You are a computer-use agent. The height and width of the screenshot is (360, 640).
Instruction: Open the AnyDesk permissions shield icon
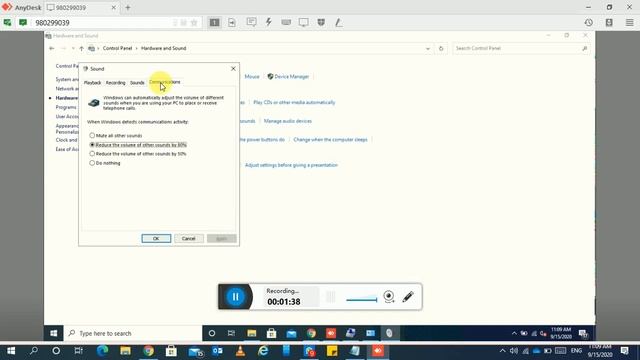coord(321,22)
